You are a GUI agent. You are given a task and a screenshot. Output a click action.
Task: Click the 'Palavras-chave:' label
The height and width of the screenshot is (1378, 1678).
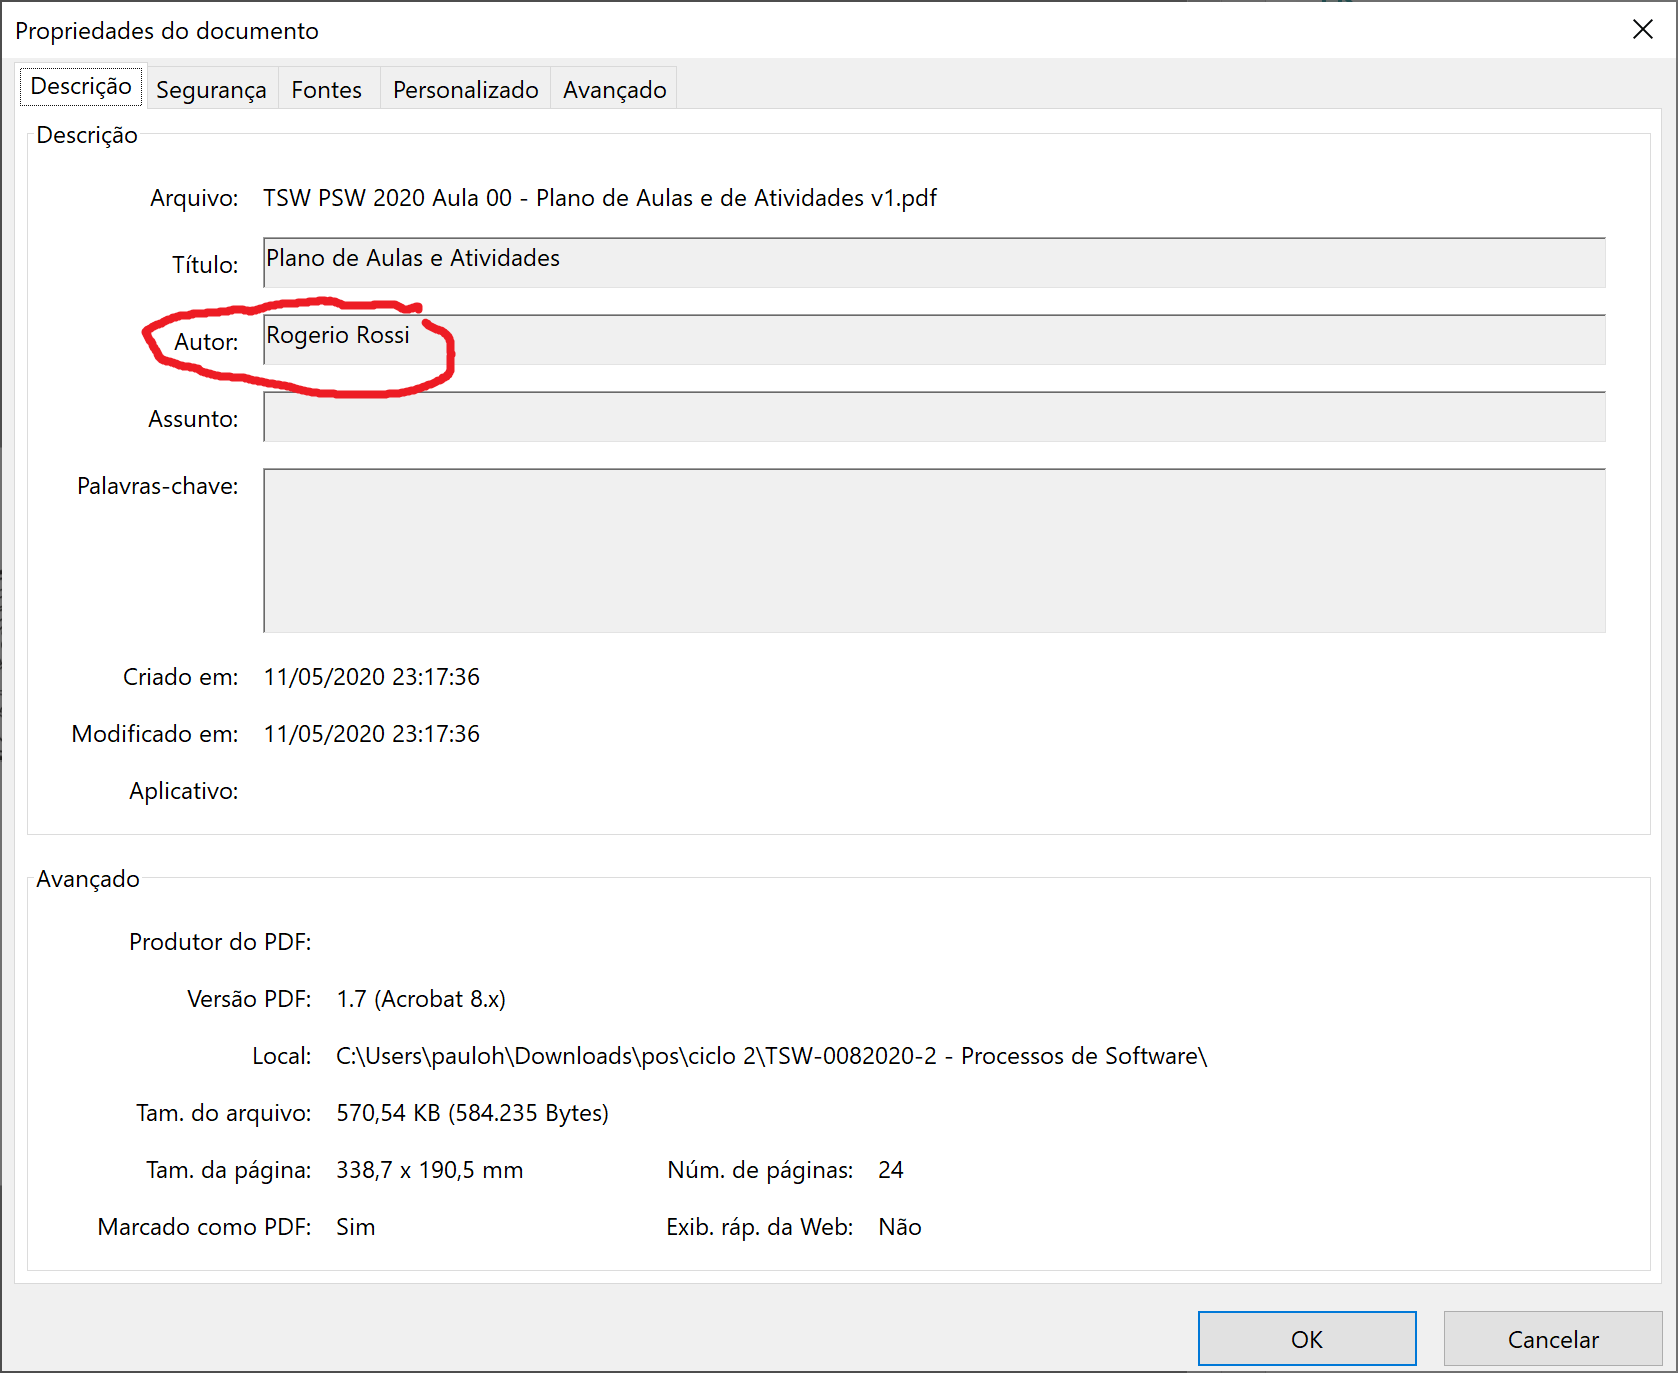pyautogui.click(x=158, y=486)
